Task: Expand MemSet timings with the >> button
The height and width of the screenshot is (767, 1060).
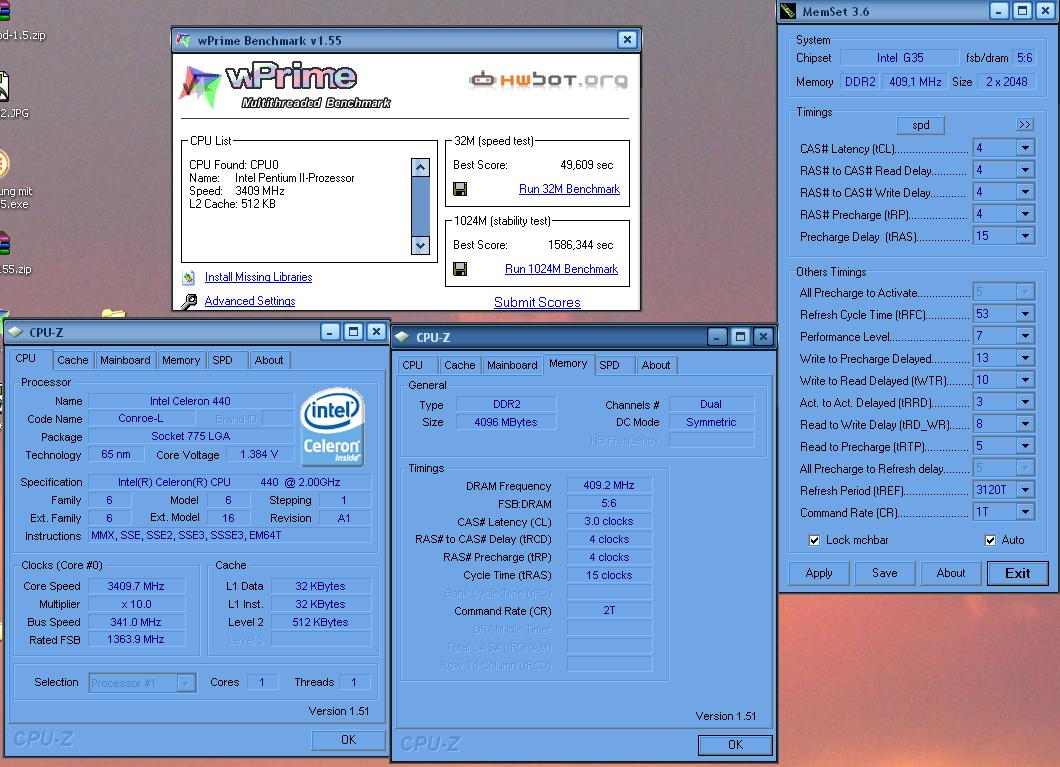Action: (x=1025, y=124)
